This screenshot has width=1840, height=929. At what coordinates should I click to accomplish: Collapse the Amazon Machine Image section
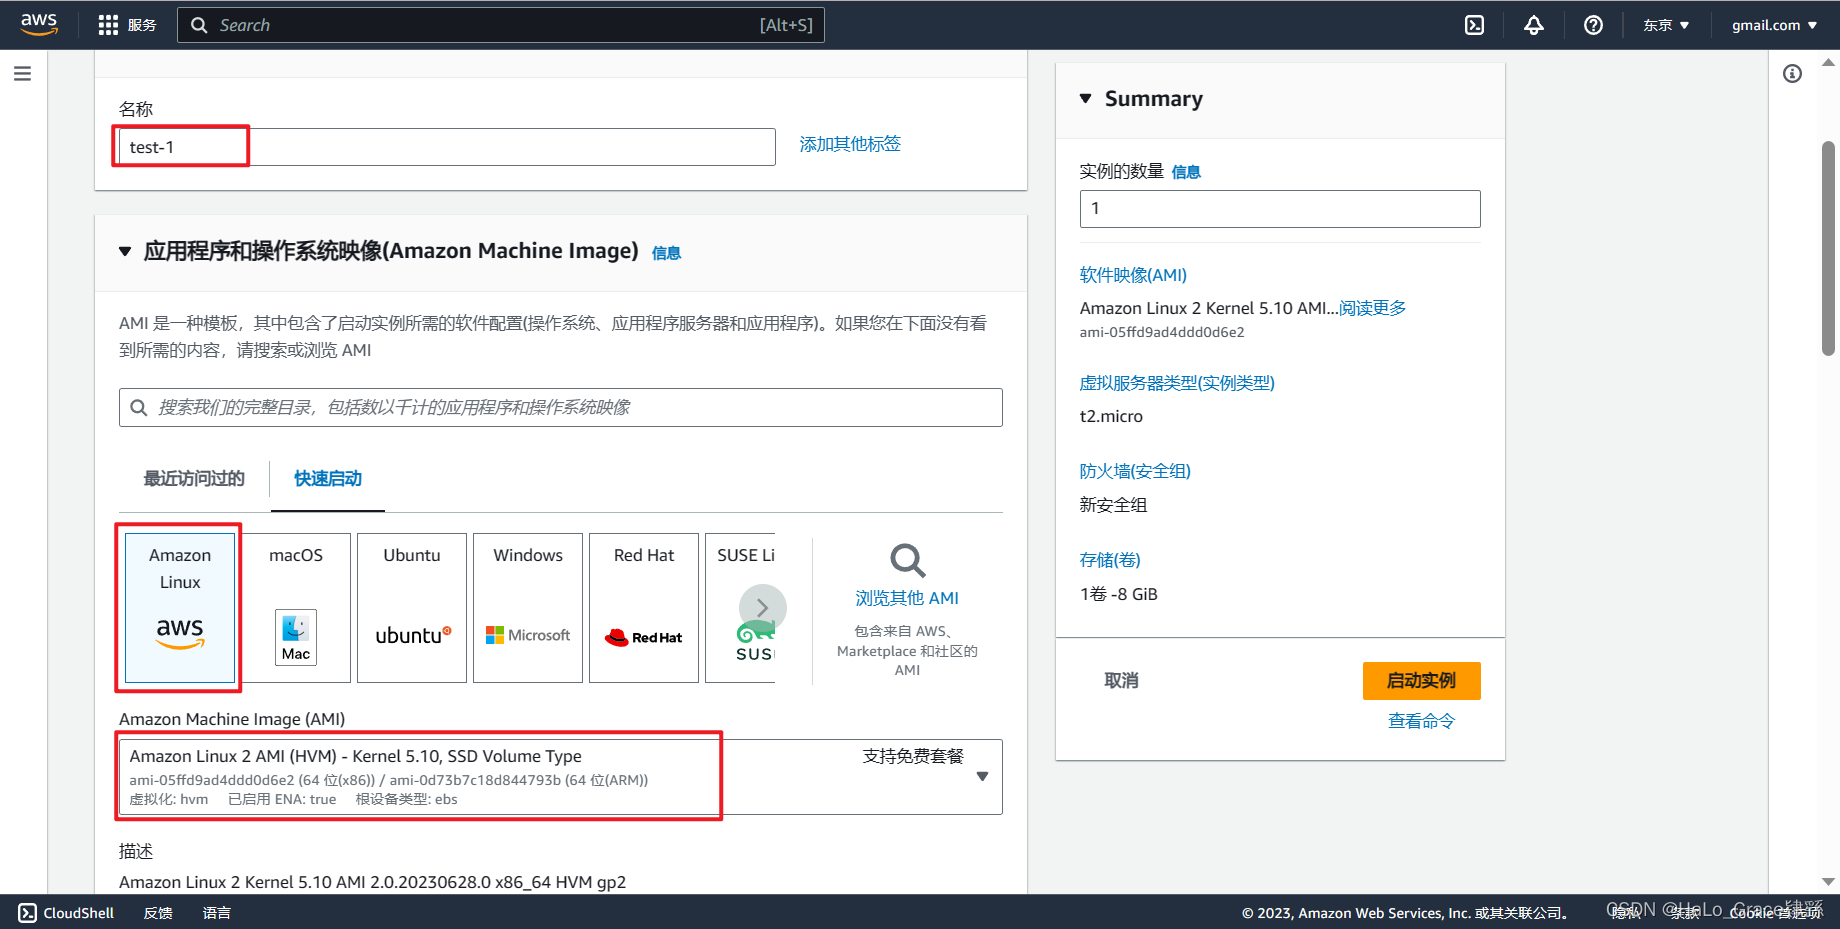[x=125, y=251]
